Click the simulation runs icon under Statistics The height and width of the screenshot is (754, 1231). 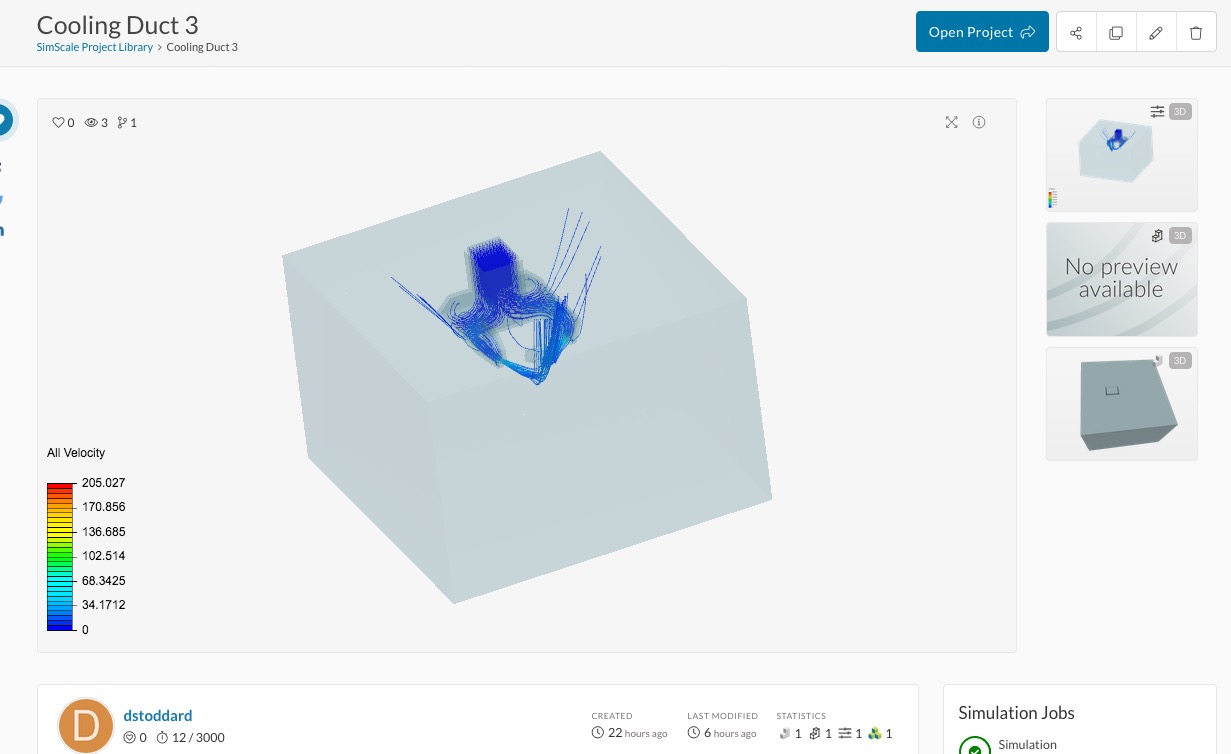pyautogui.click(x=845, y=733)
